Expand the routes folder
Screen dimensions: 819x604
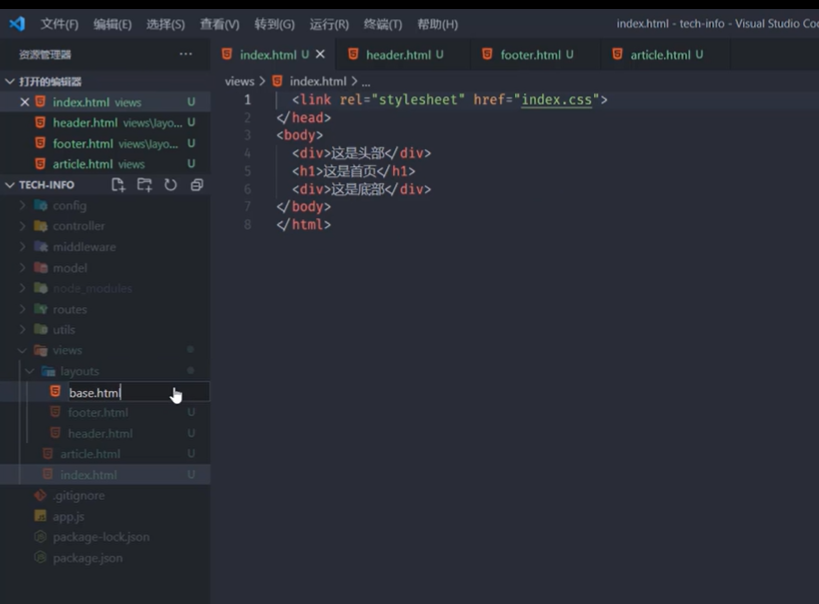105,309
